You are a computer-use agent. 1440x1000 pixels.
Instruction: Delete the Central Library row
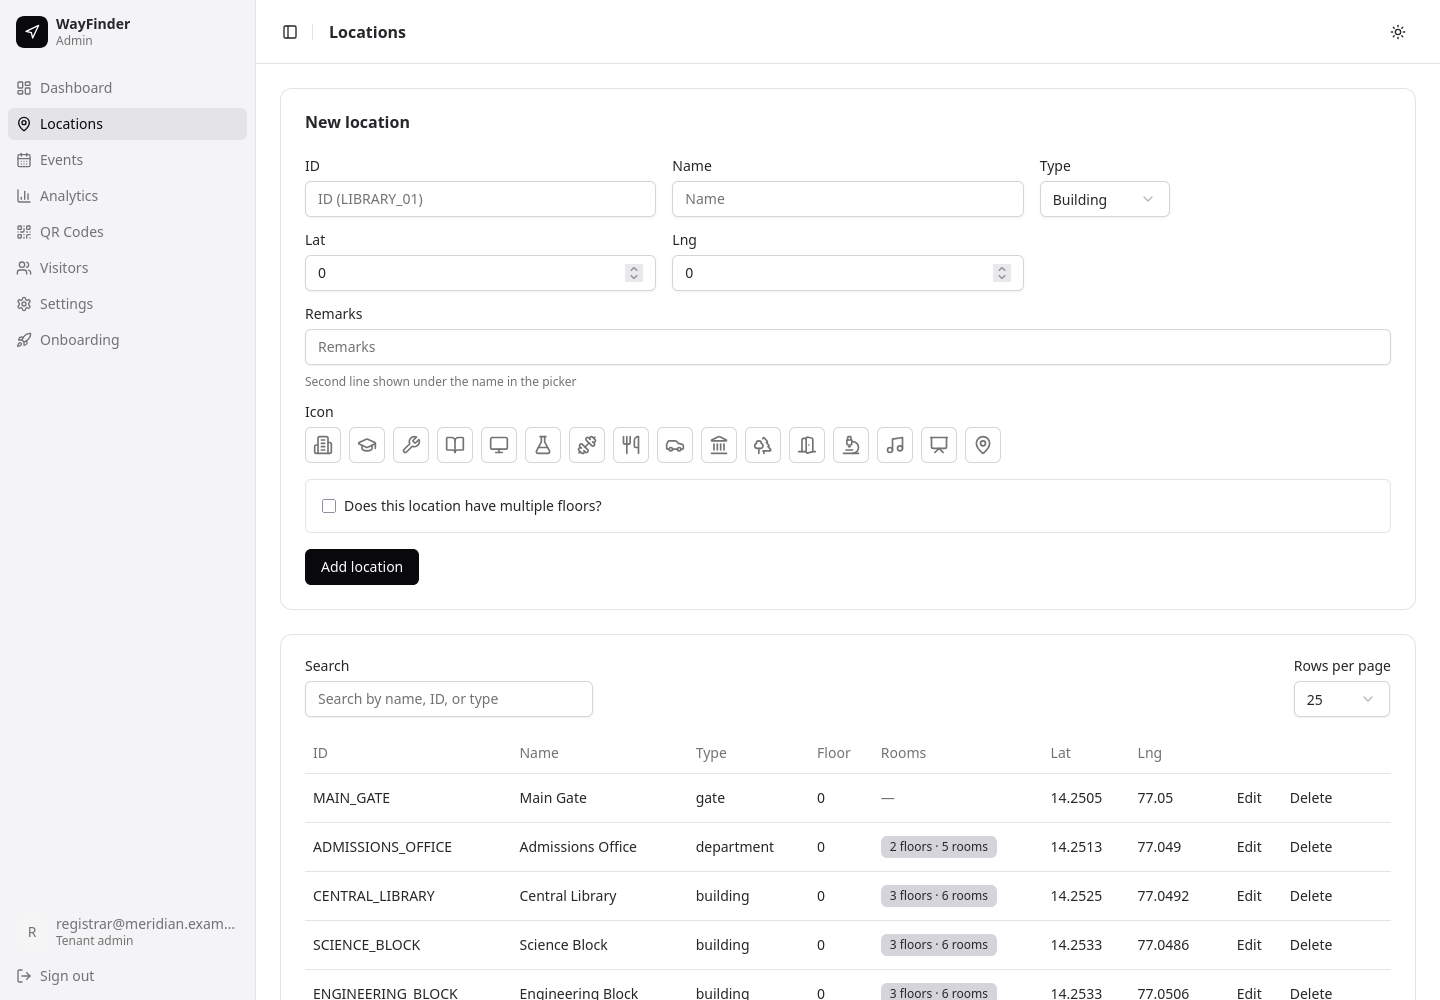[x=1311, y=896]
